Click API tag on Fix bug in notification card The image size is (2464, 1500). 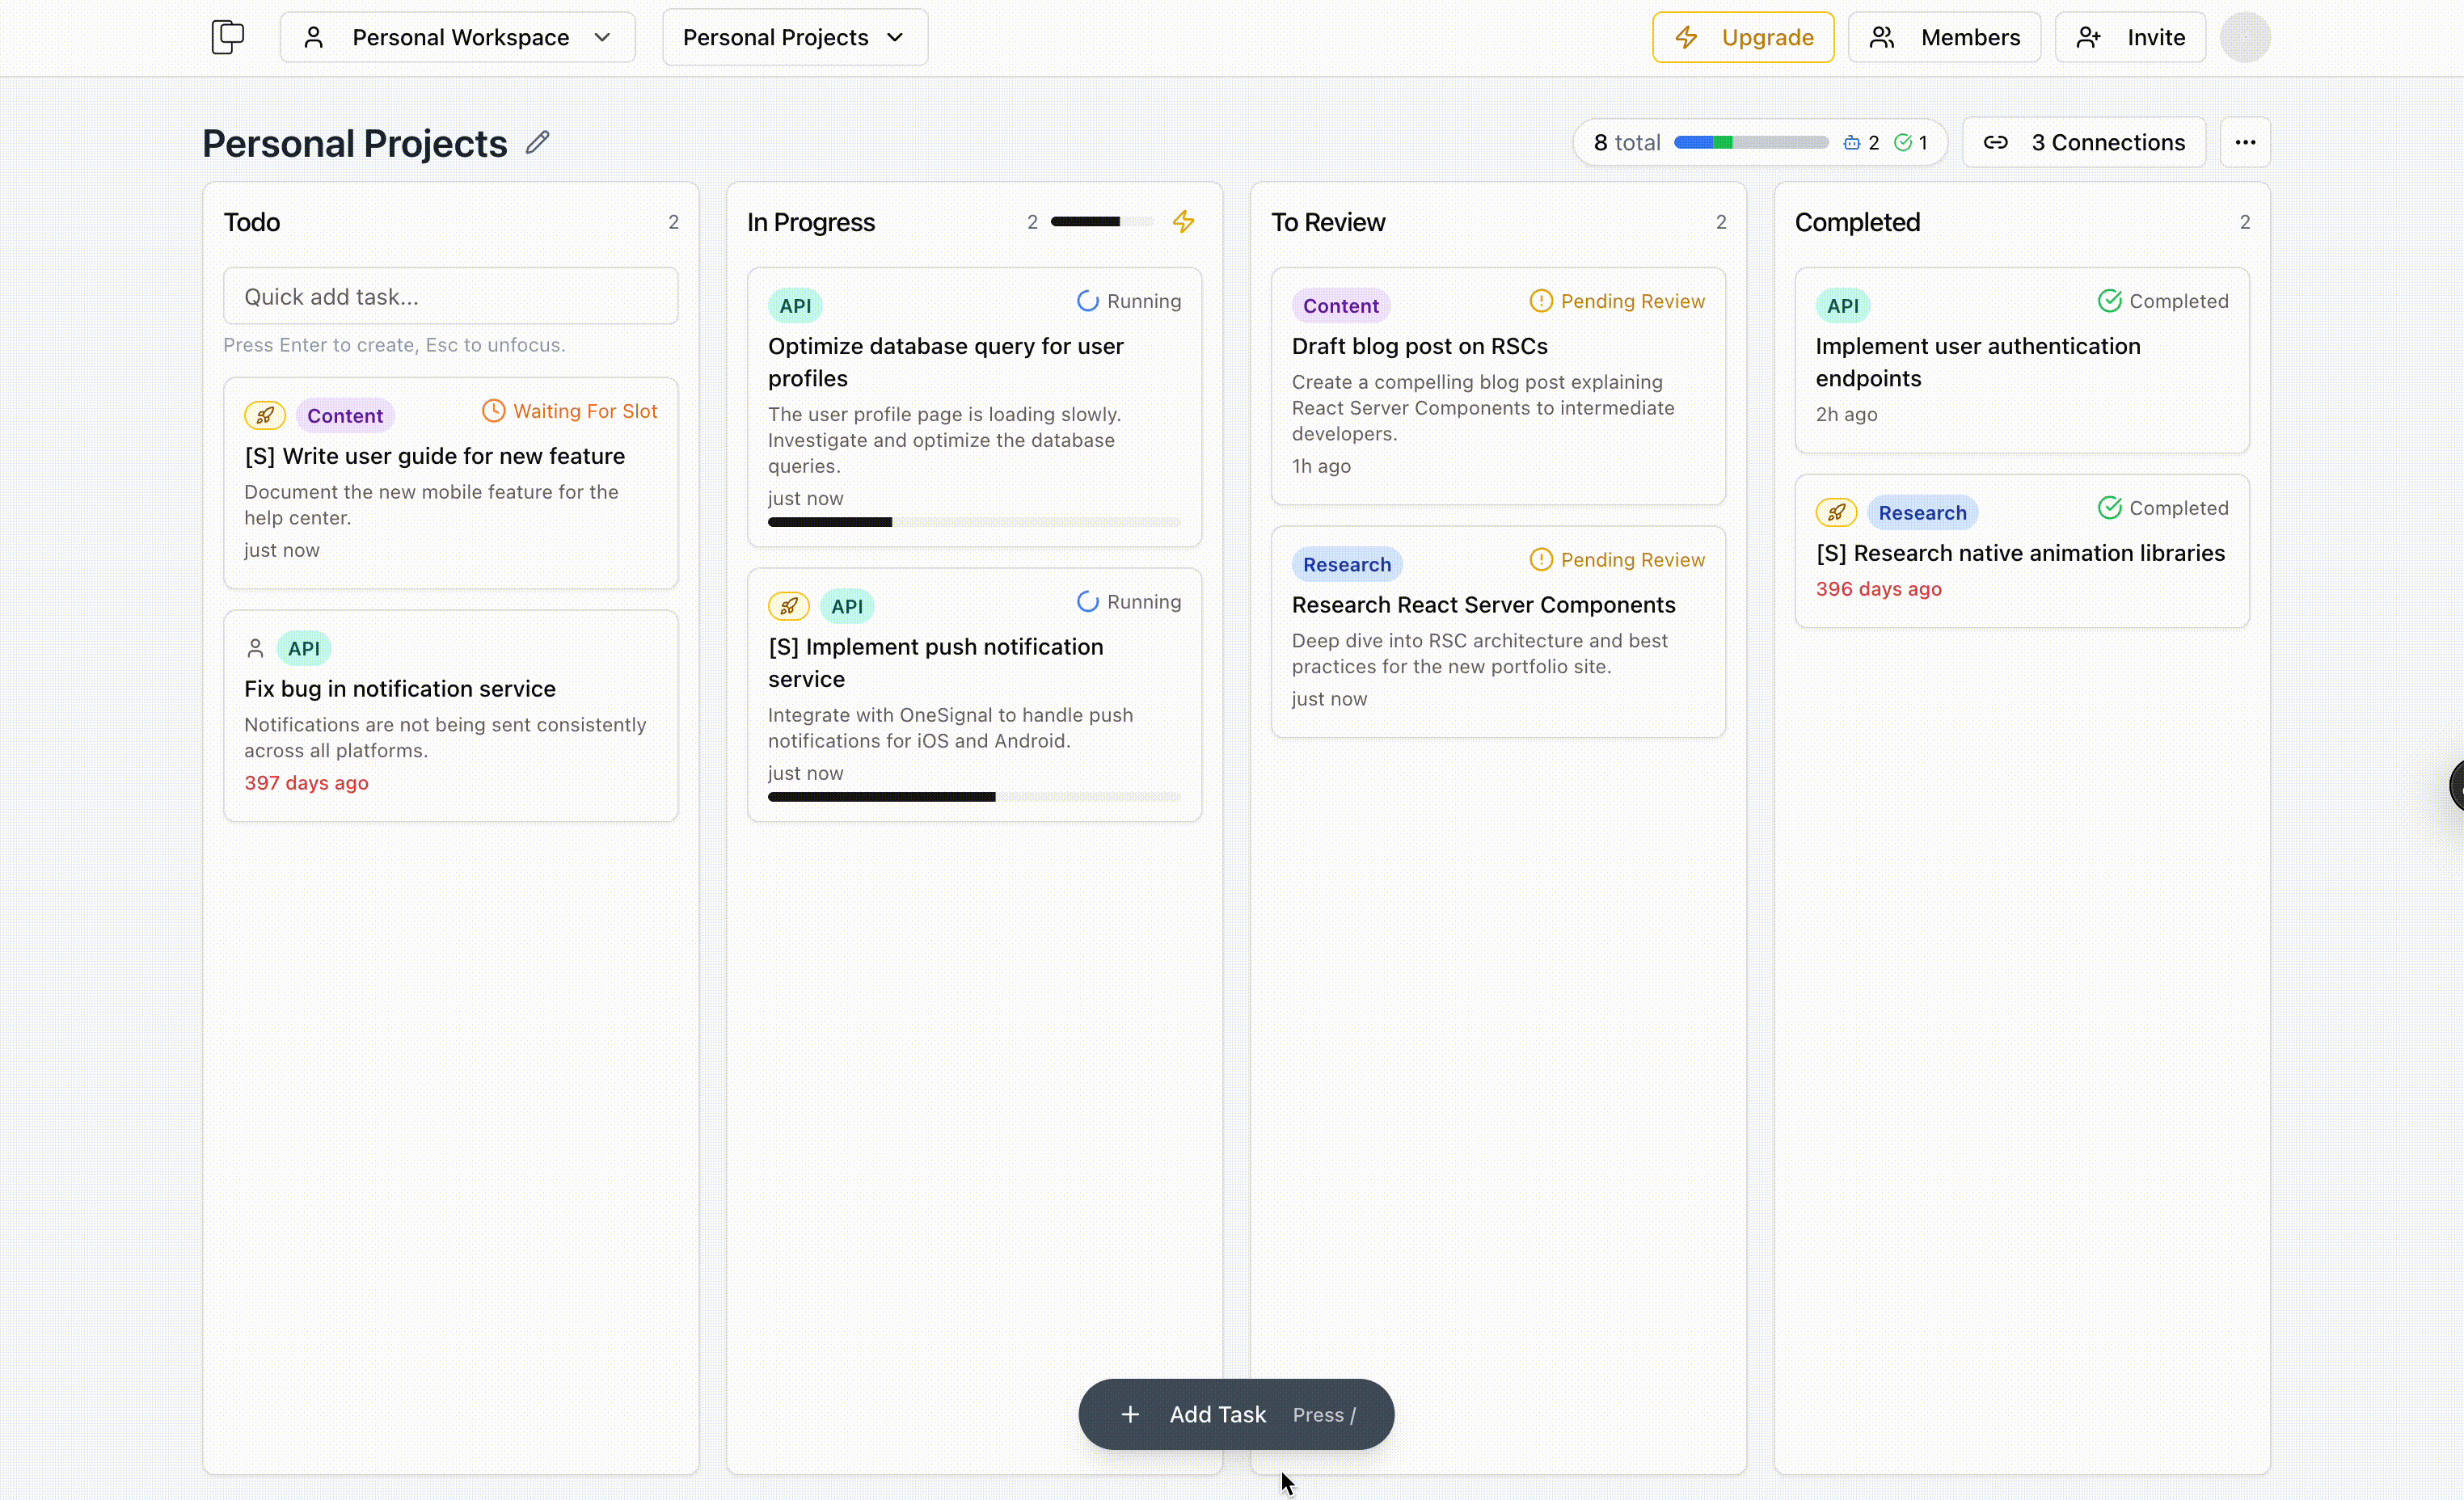303,648
